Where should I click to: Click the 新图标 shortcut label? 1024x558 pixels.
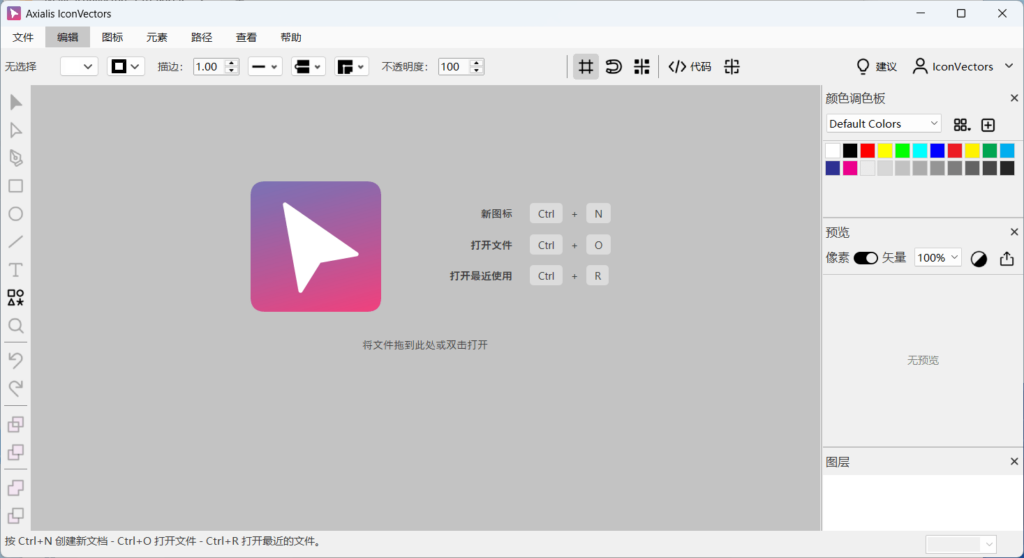point(497,214)
